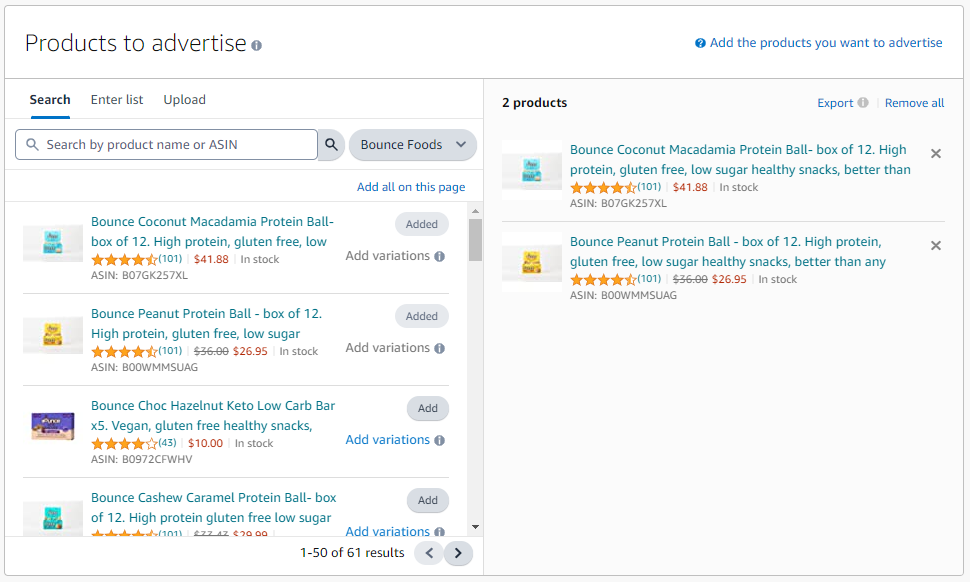Click Choc Hazelnut Keto Bar thumbnail

click(53, 427)
